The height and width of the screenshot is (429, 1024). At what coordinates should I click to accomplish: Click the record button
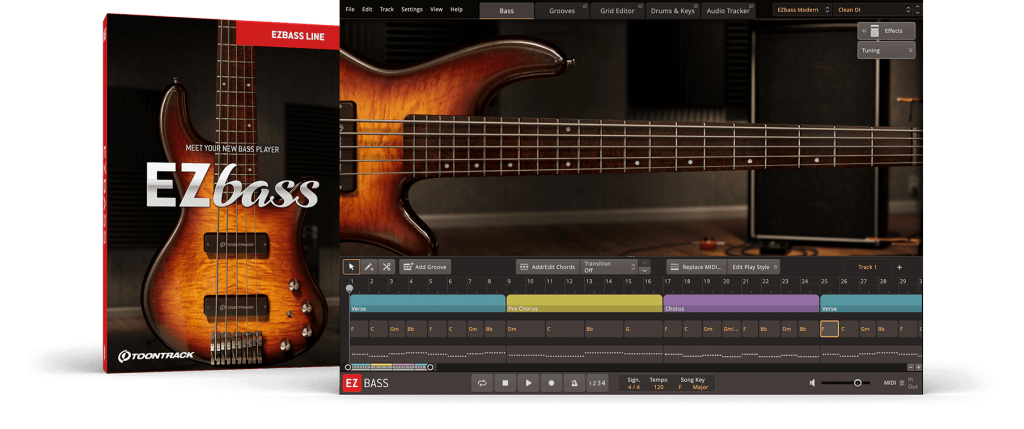[x=551, y=383]
